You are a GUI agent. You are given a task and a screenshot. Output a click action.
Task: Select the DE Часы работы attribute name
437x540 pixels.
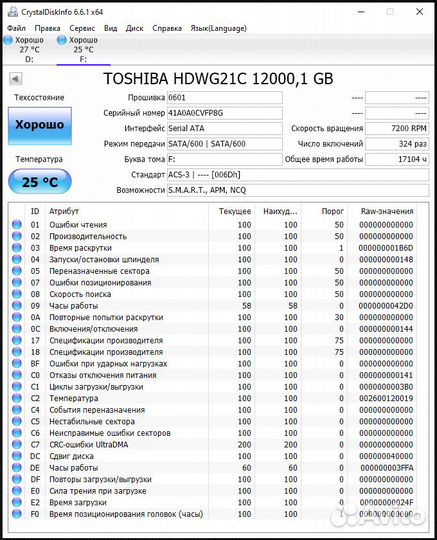73,468
